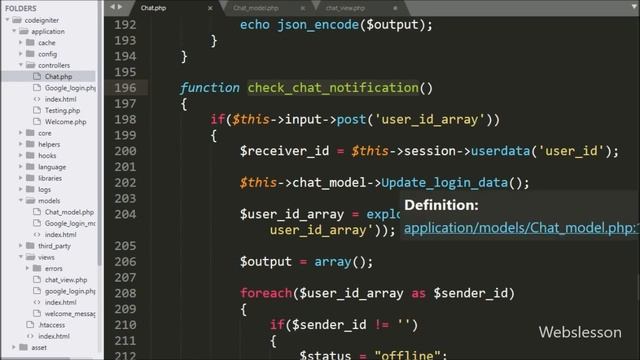Click the welcome_message file icon

point(37,313)
